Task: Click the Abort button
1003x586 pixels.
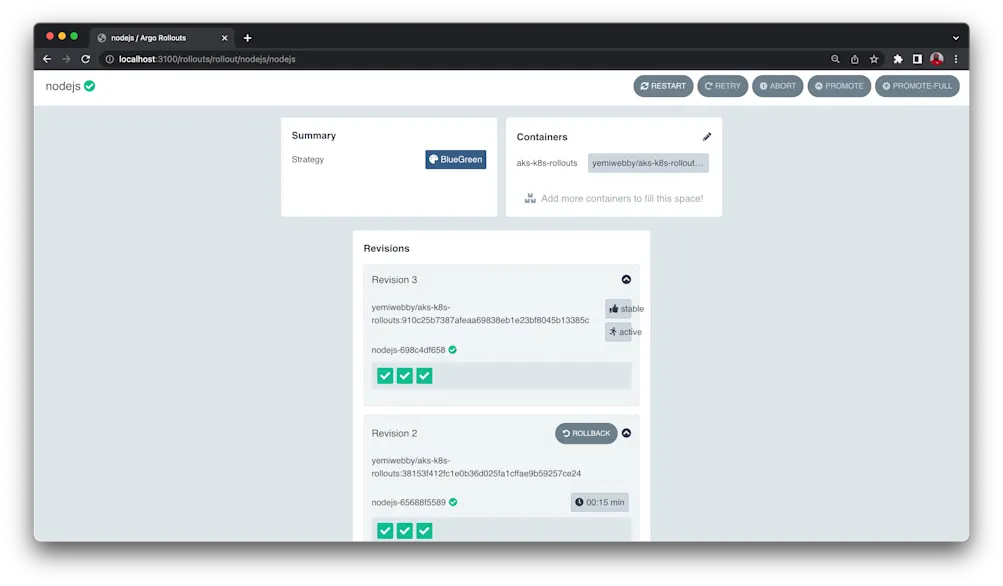Action: [777, 86]
